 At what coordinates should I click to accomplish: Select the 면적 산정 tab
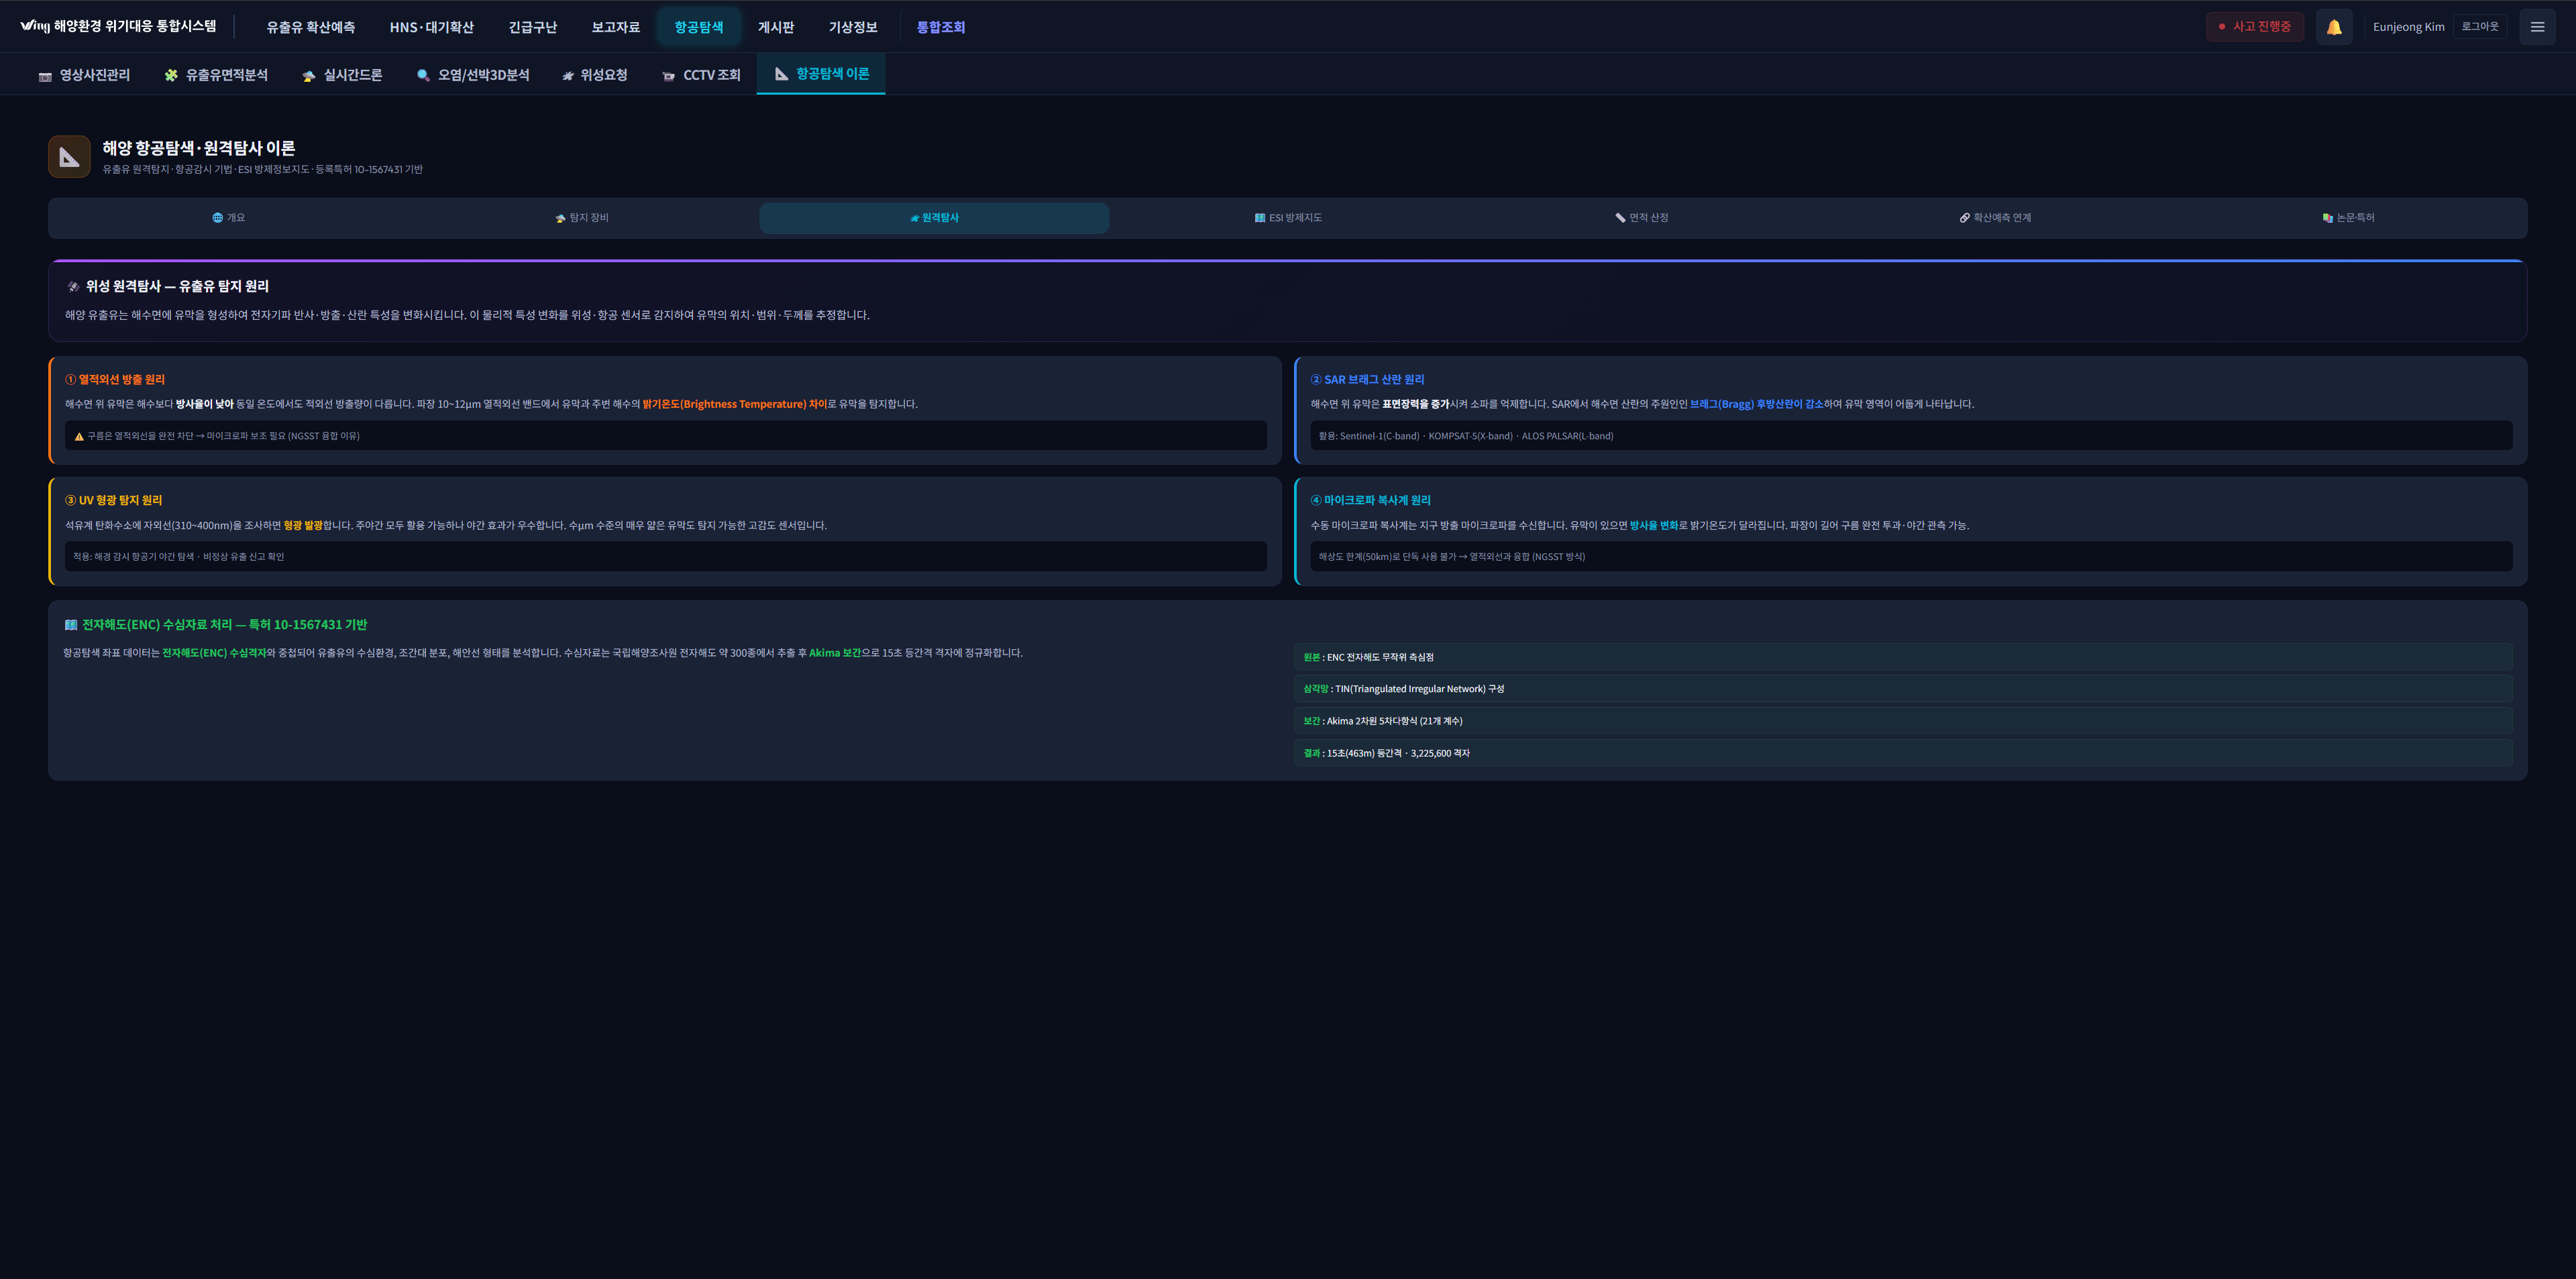coord(1641,218)
